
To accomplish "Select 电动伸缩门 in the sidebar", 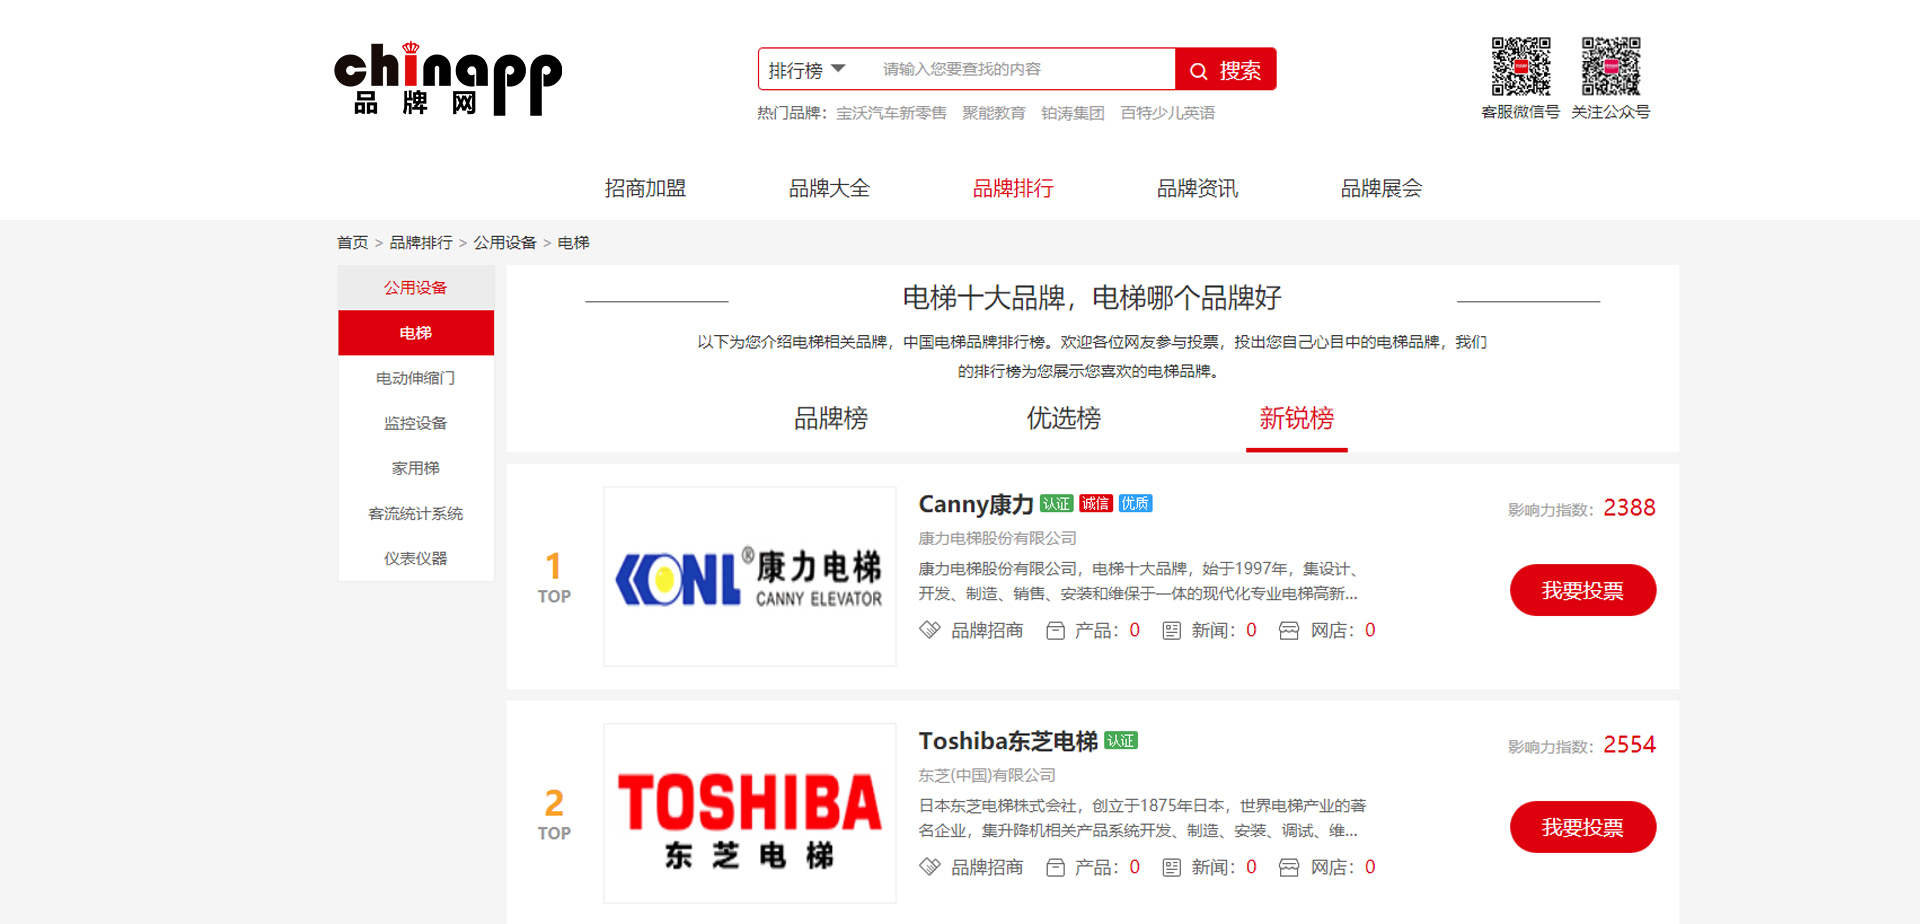I will tap(416, 378).
